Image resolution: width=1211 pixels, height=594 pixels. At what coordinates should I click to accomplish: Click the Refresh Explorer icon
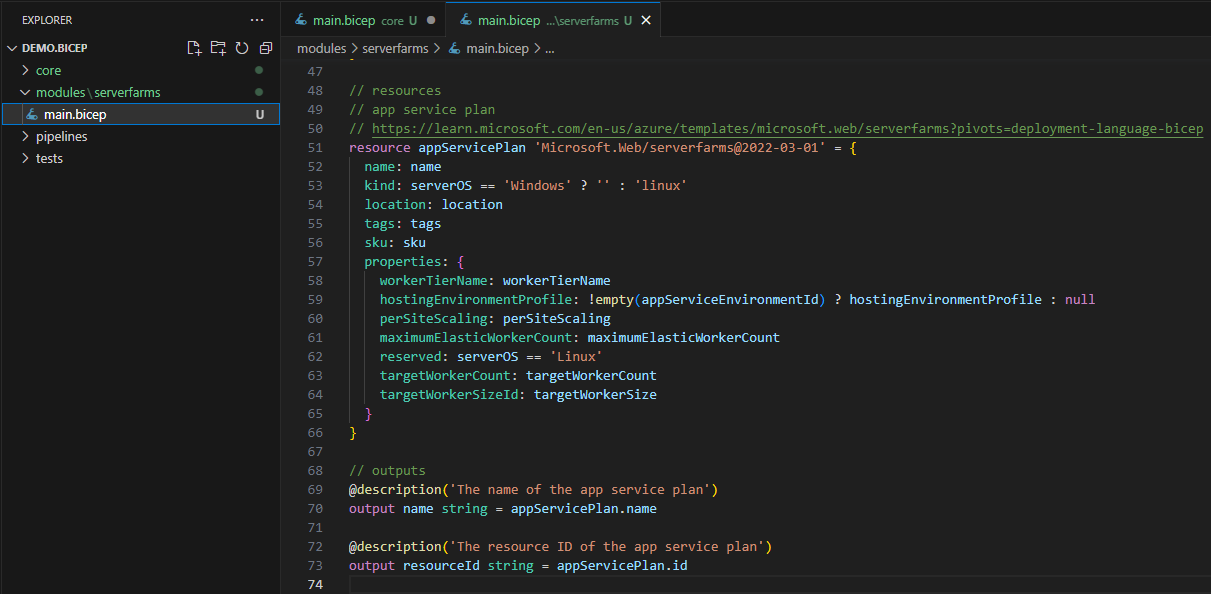(242, 47)
